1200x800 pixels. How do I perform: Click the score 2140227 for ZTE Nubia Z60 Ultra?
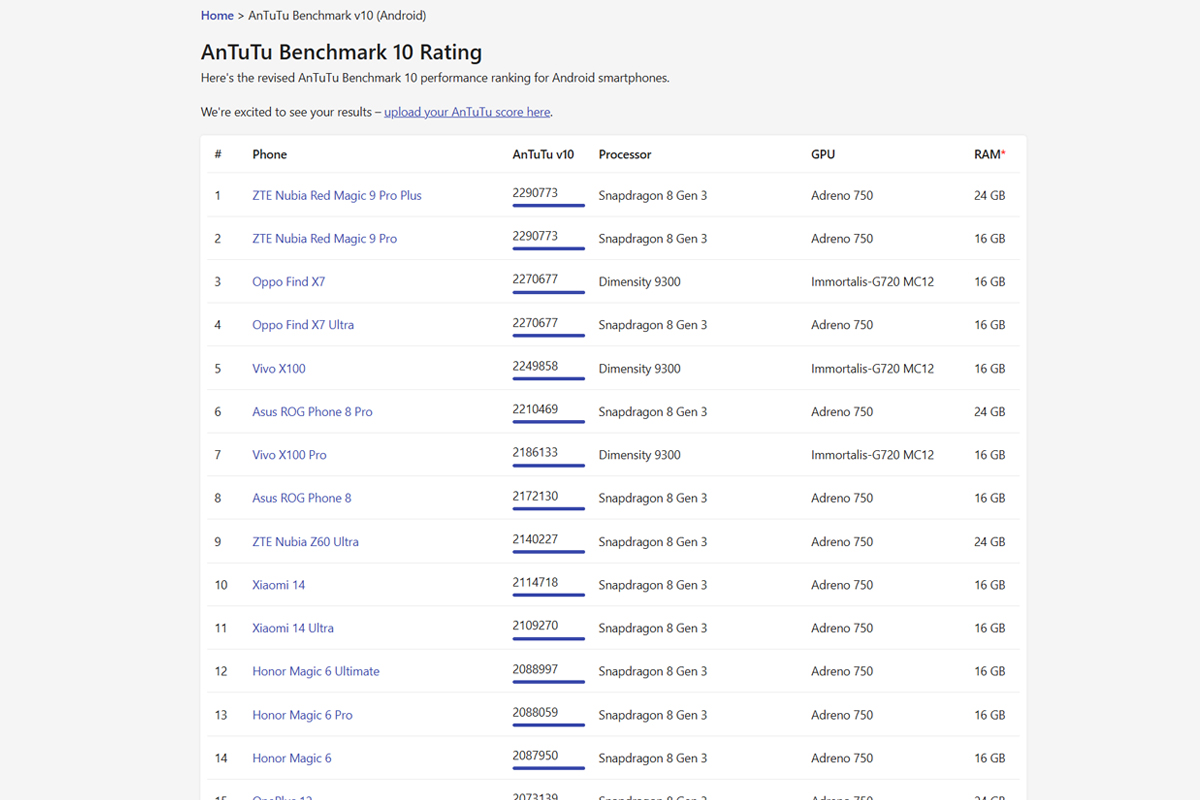point(535,539)
